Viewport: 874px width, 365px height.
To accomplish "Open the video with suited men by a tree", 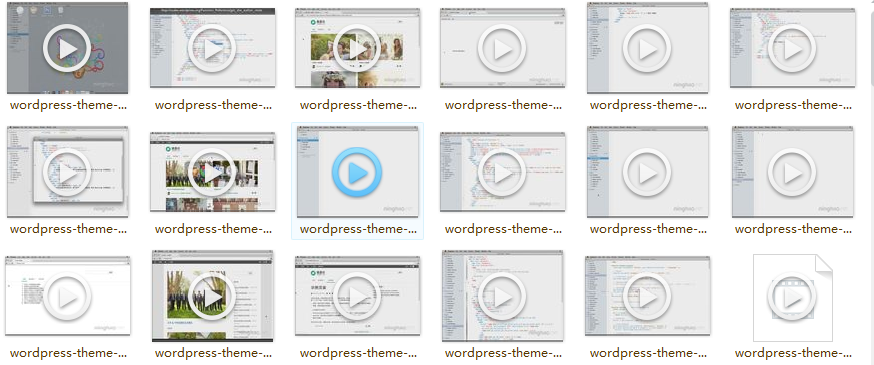I will (x=212, y=296).
